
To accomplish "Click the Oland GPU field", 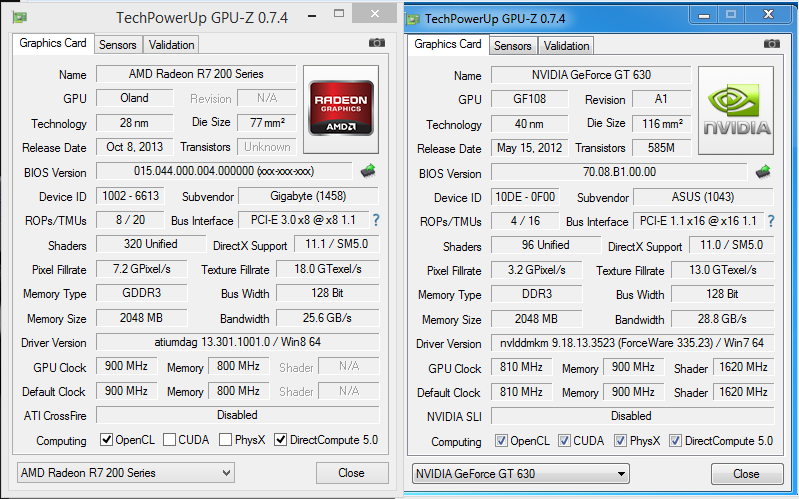I will (135, 98).
